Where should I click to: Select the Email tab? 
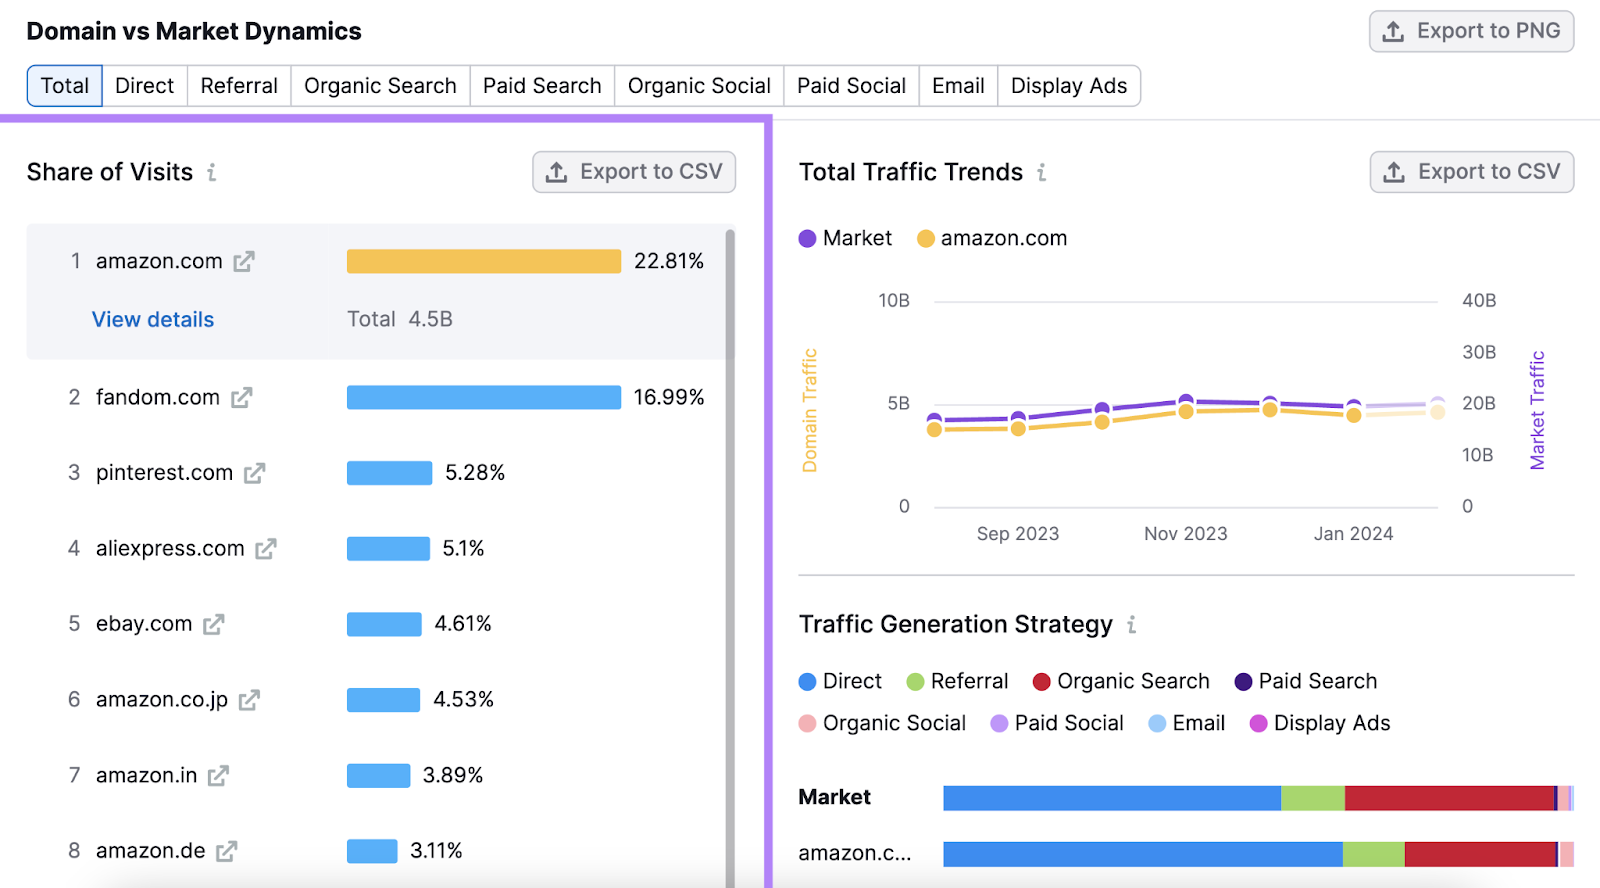coord(958,86)
